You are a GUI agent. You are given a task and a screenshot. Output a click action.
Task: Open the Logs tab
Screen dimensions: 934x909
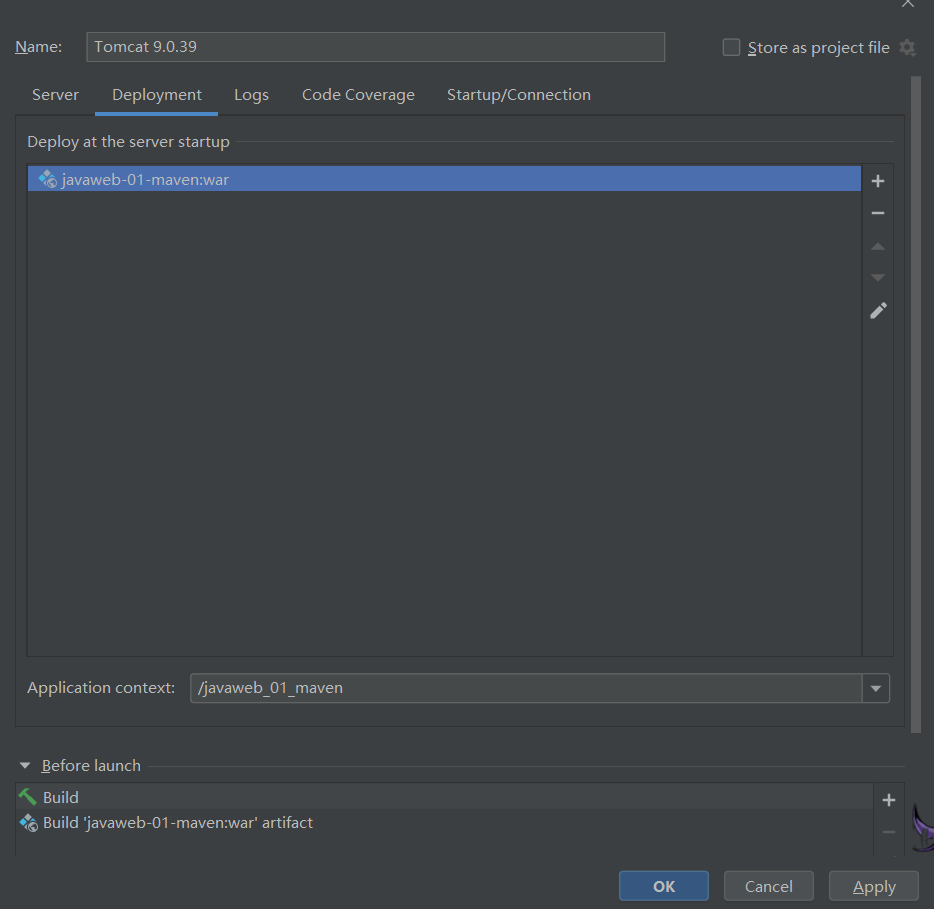point(251,95)
